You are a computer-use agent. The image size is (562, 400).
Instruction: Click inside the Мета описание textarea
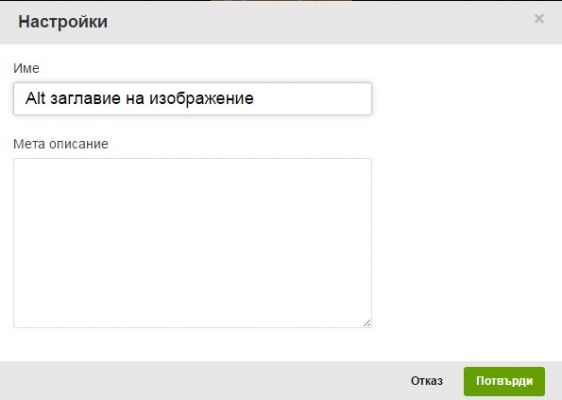pyautogui.click(x=192, y=243)
